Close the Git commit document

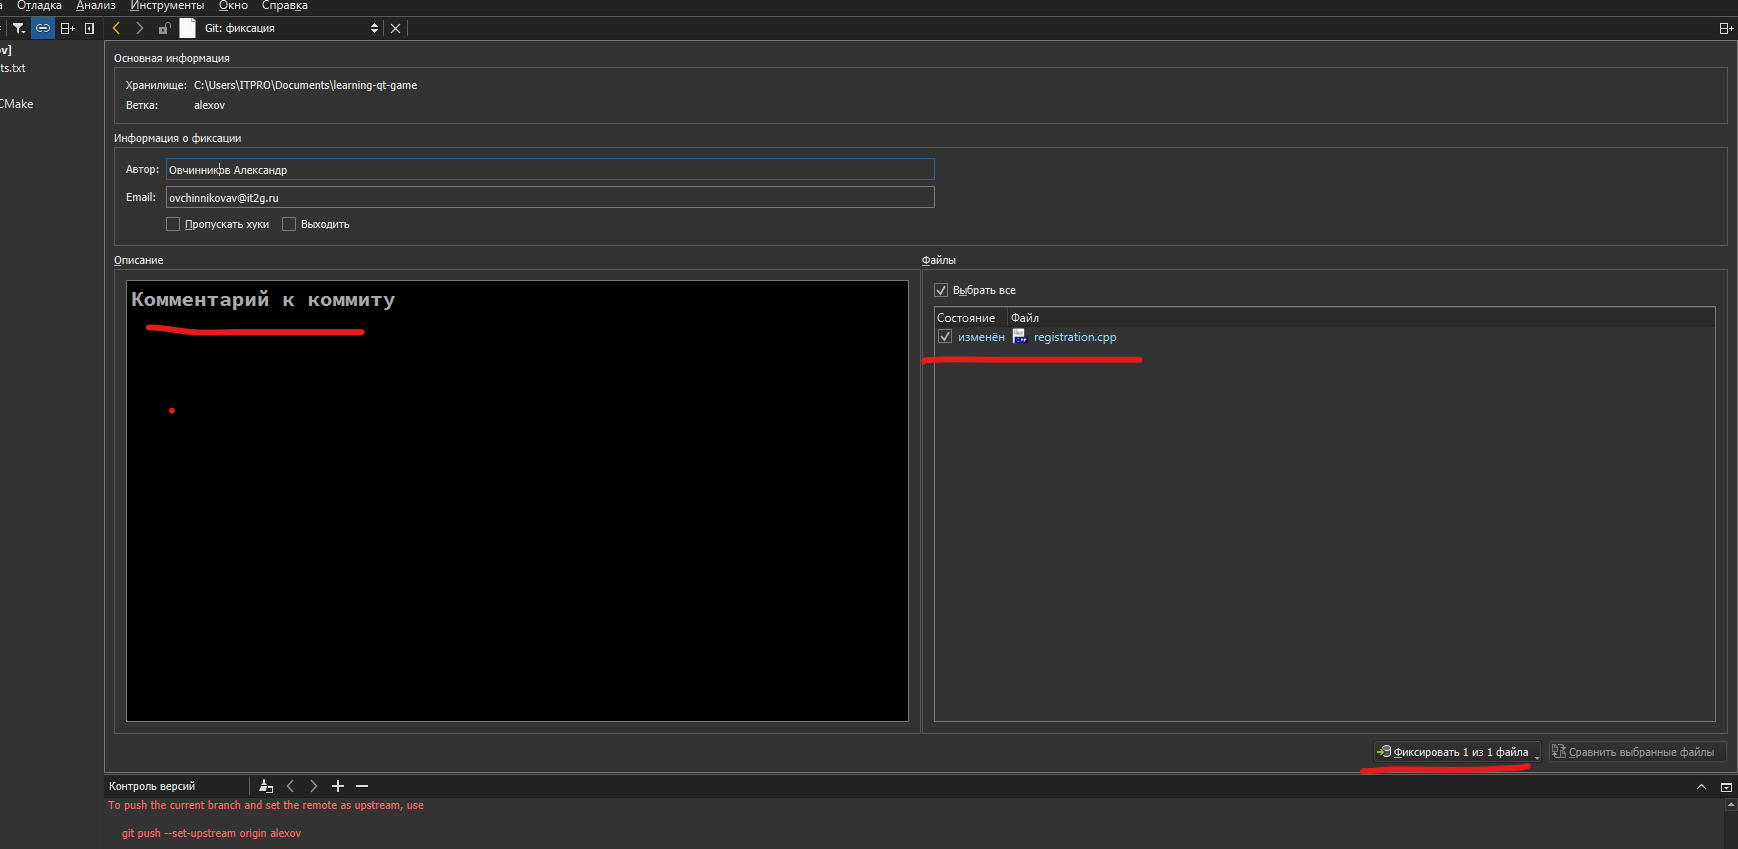[x=395, y=28]
